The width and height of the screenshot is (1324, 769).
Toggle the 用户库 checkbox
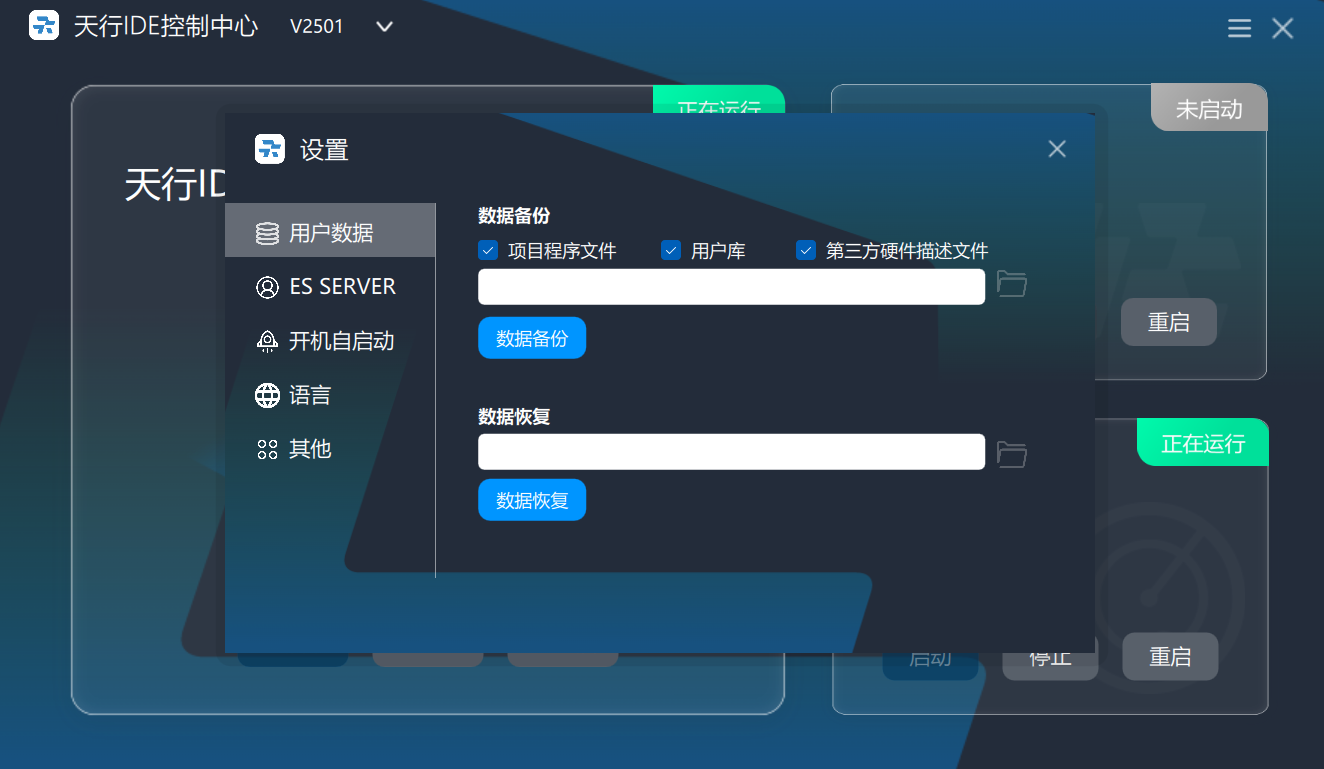pos(671,250)
